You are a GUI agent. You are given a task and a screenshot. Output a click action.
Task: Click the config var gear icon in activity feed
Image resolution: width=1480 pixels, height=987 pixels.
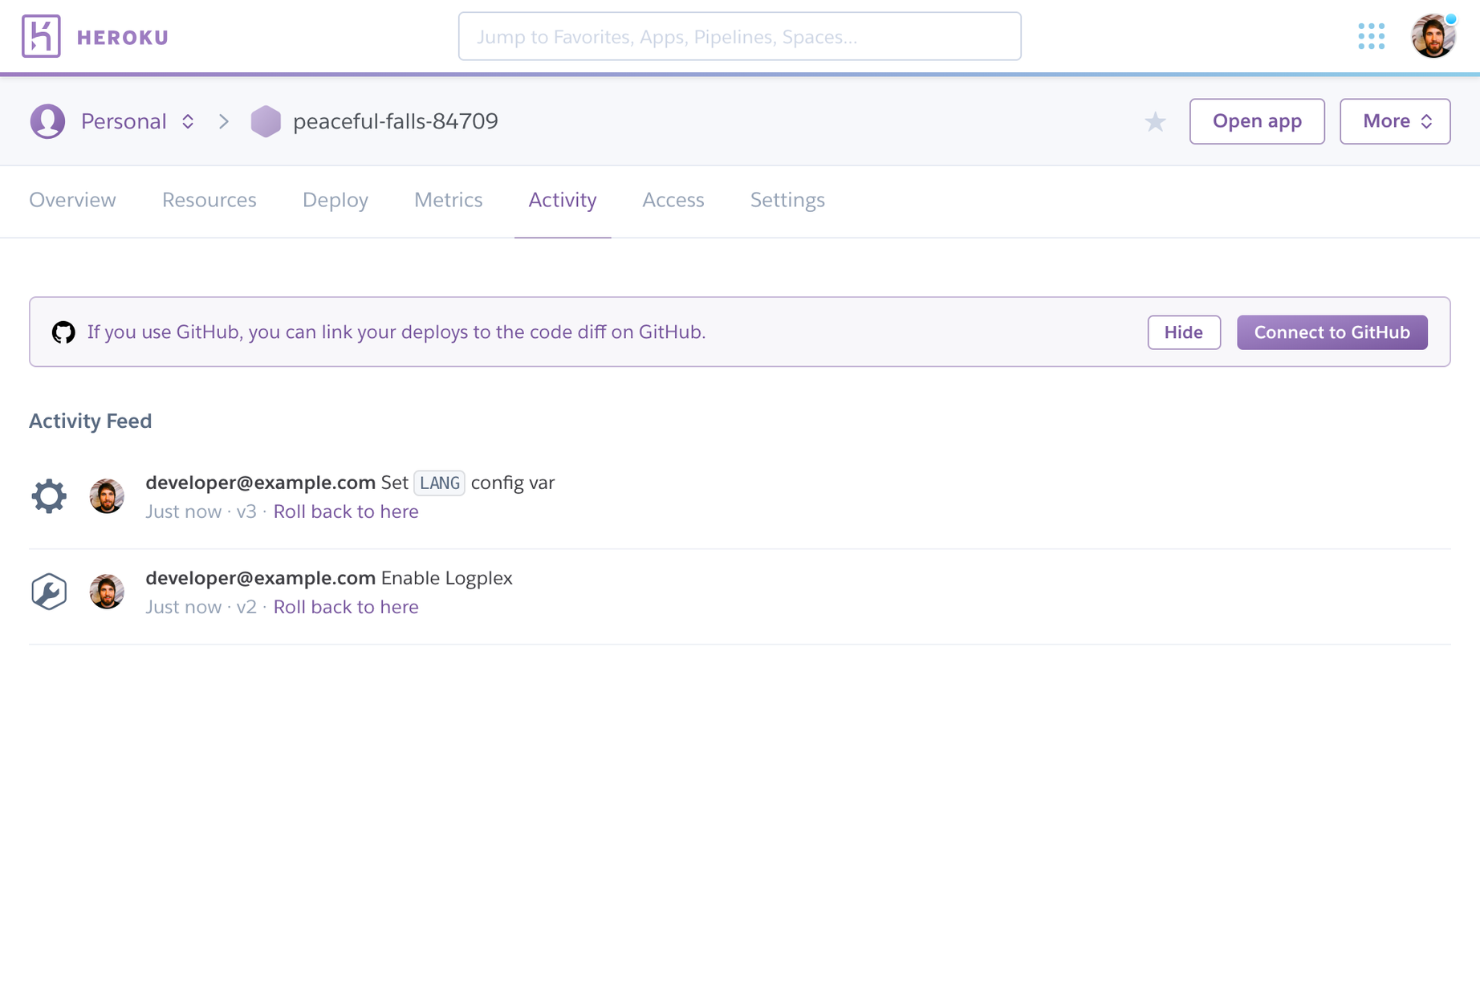point(48,495)
